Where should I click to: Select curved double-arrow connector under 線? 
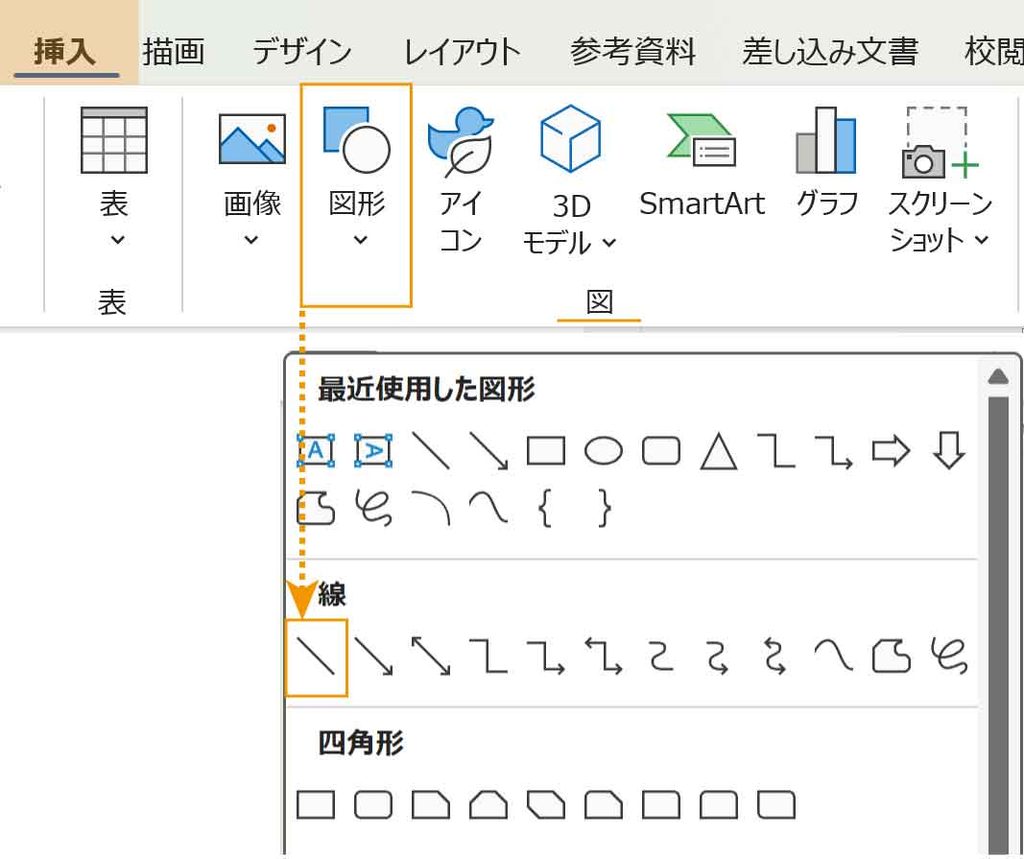[x=776, y=656]
